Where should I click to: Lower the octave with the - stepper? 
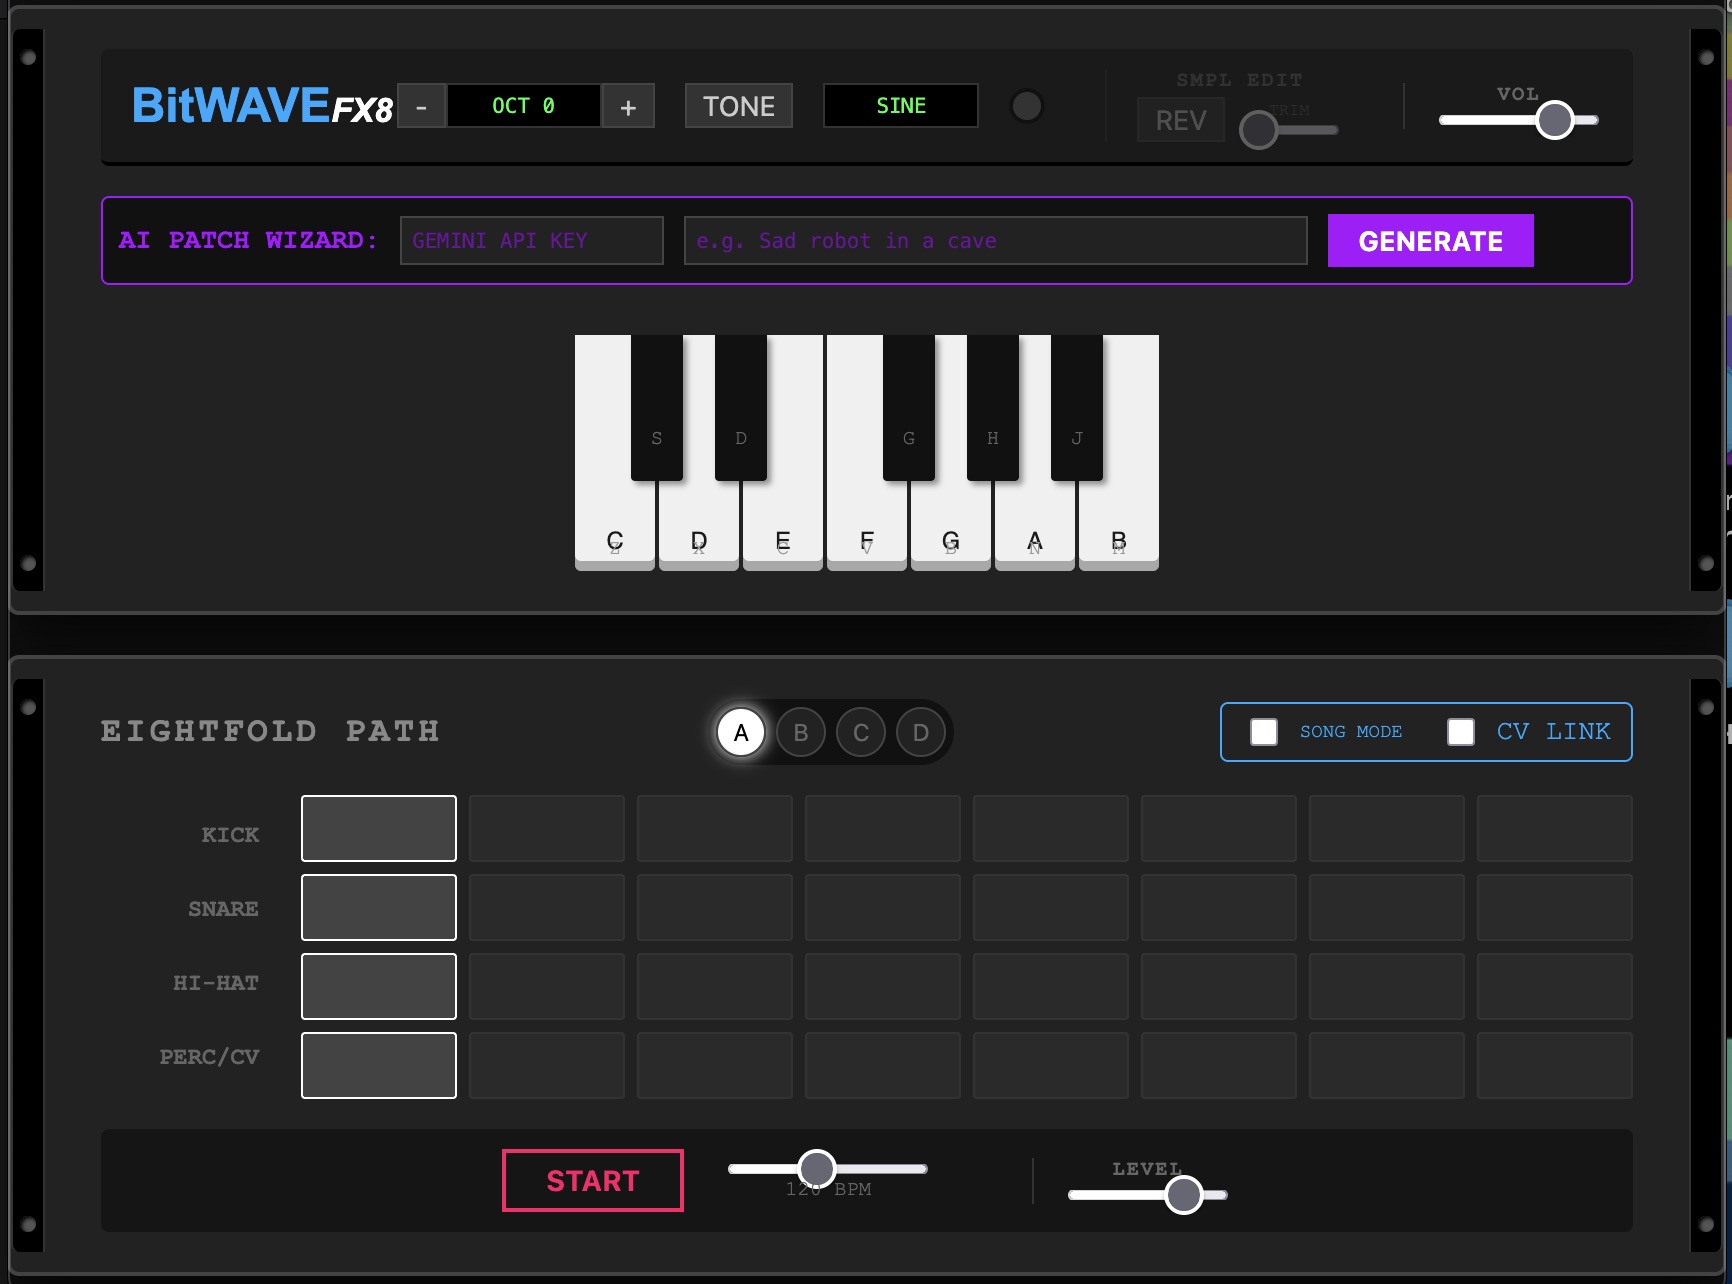point(421,105)
